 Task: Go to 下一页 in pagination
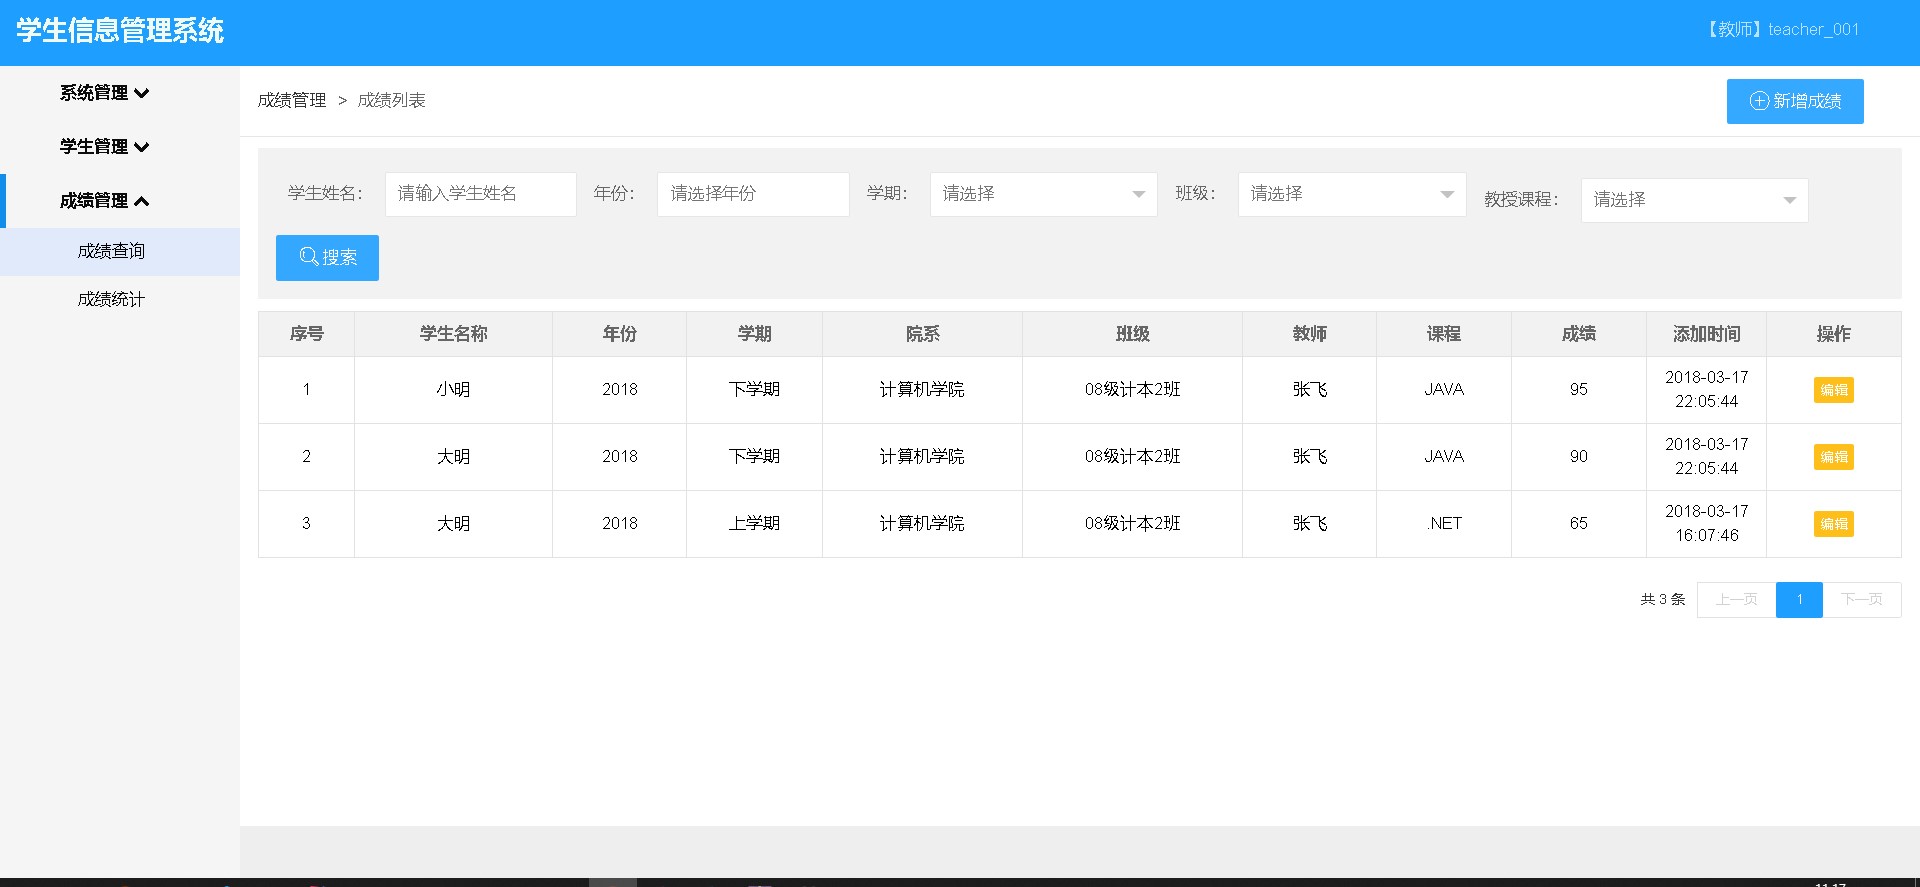[1861, 600]
